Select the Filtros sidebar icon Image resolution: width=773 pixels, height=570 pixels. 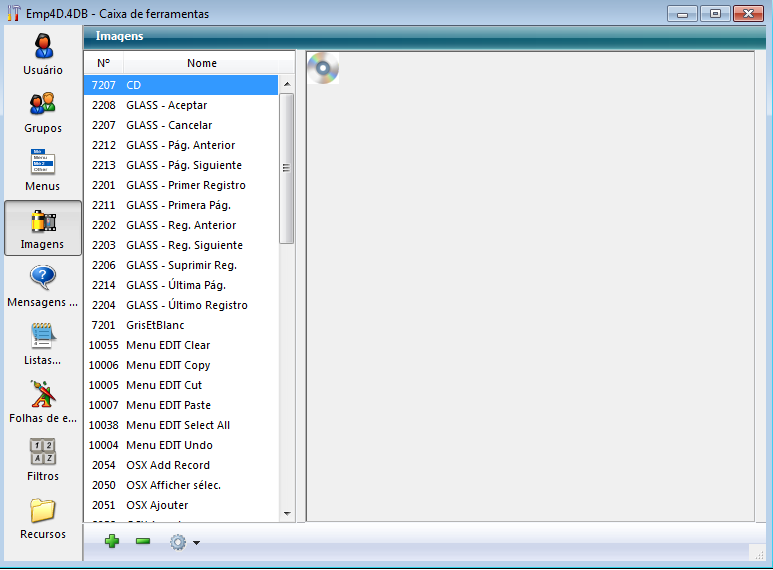[x=43, y=453]
